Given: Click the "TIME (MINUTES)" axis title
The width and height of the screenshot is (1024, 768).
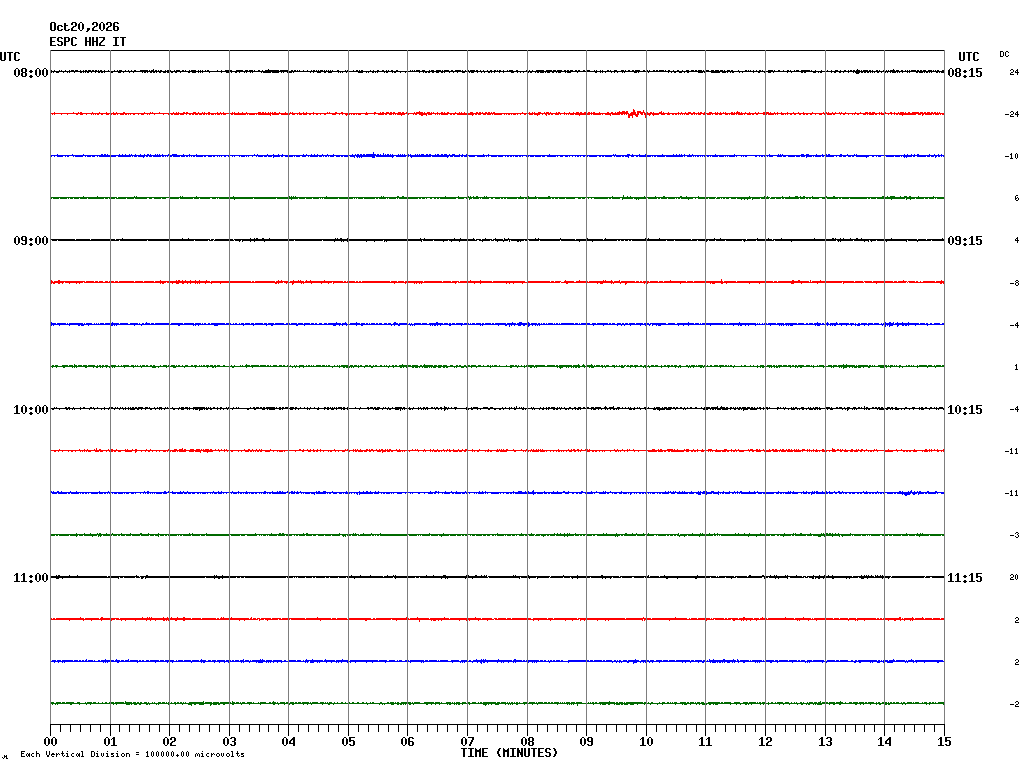Looking at the screenshot, I should 509,753.
